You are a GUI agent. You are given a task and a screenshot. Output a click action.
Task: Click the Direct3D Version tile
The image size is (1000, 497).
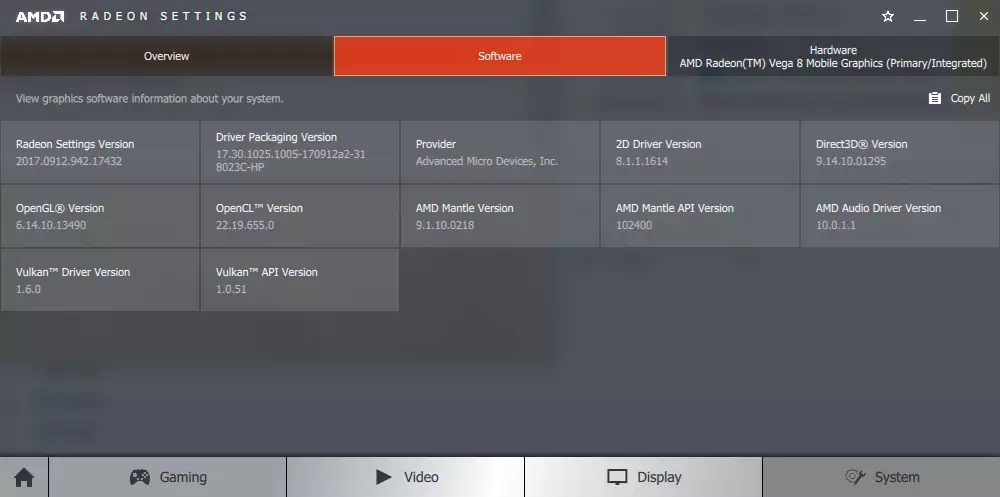[x=900, y=152]
